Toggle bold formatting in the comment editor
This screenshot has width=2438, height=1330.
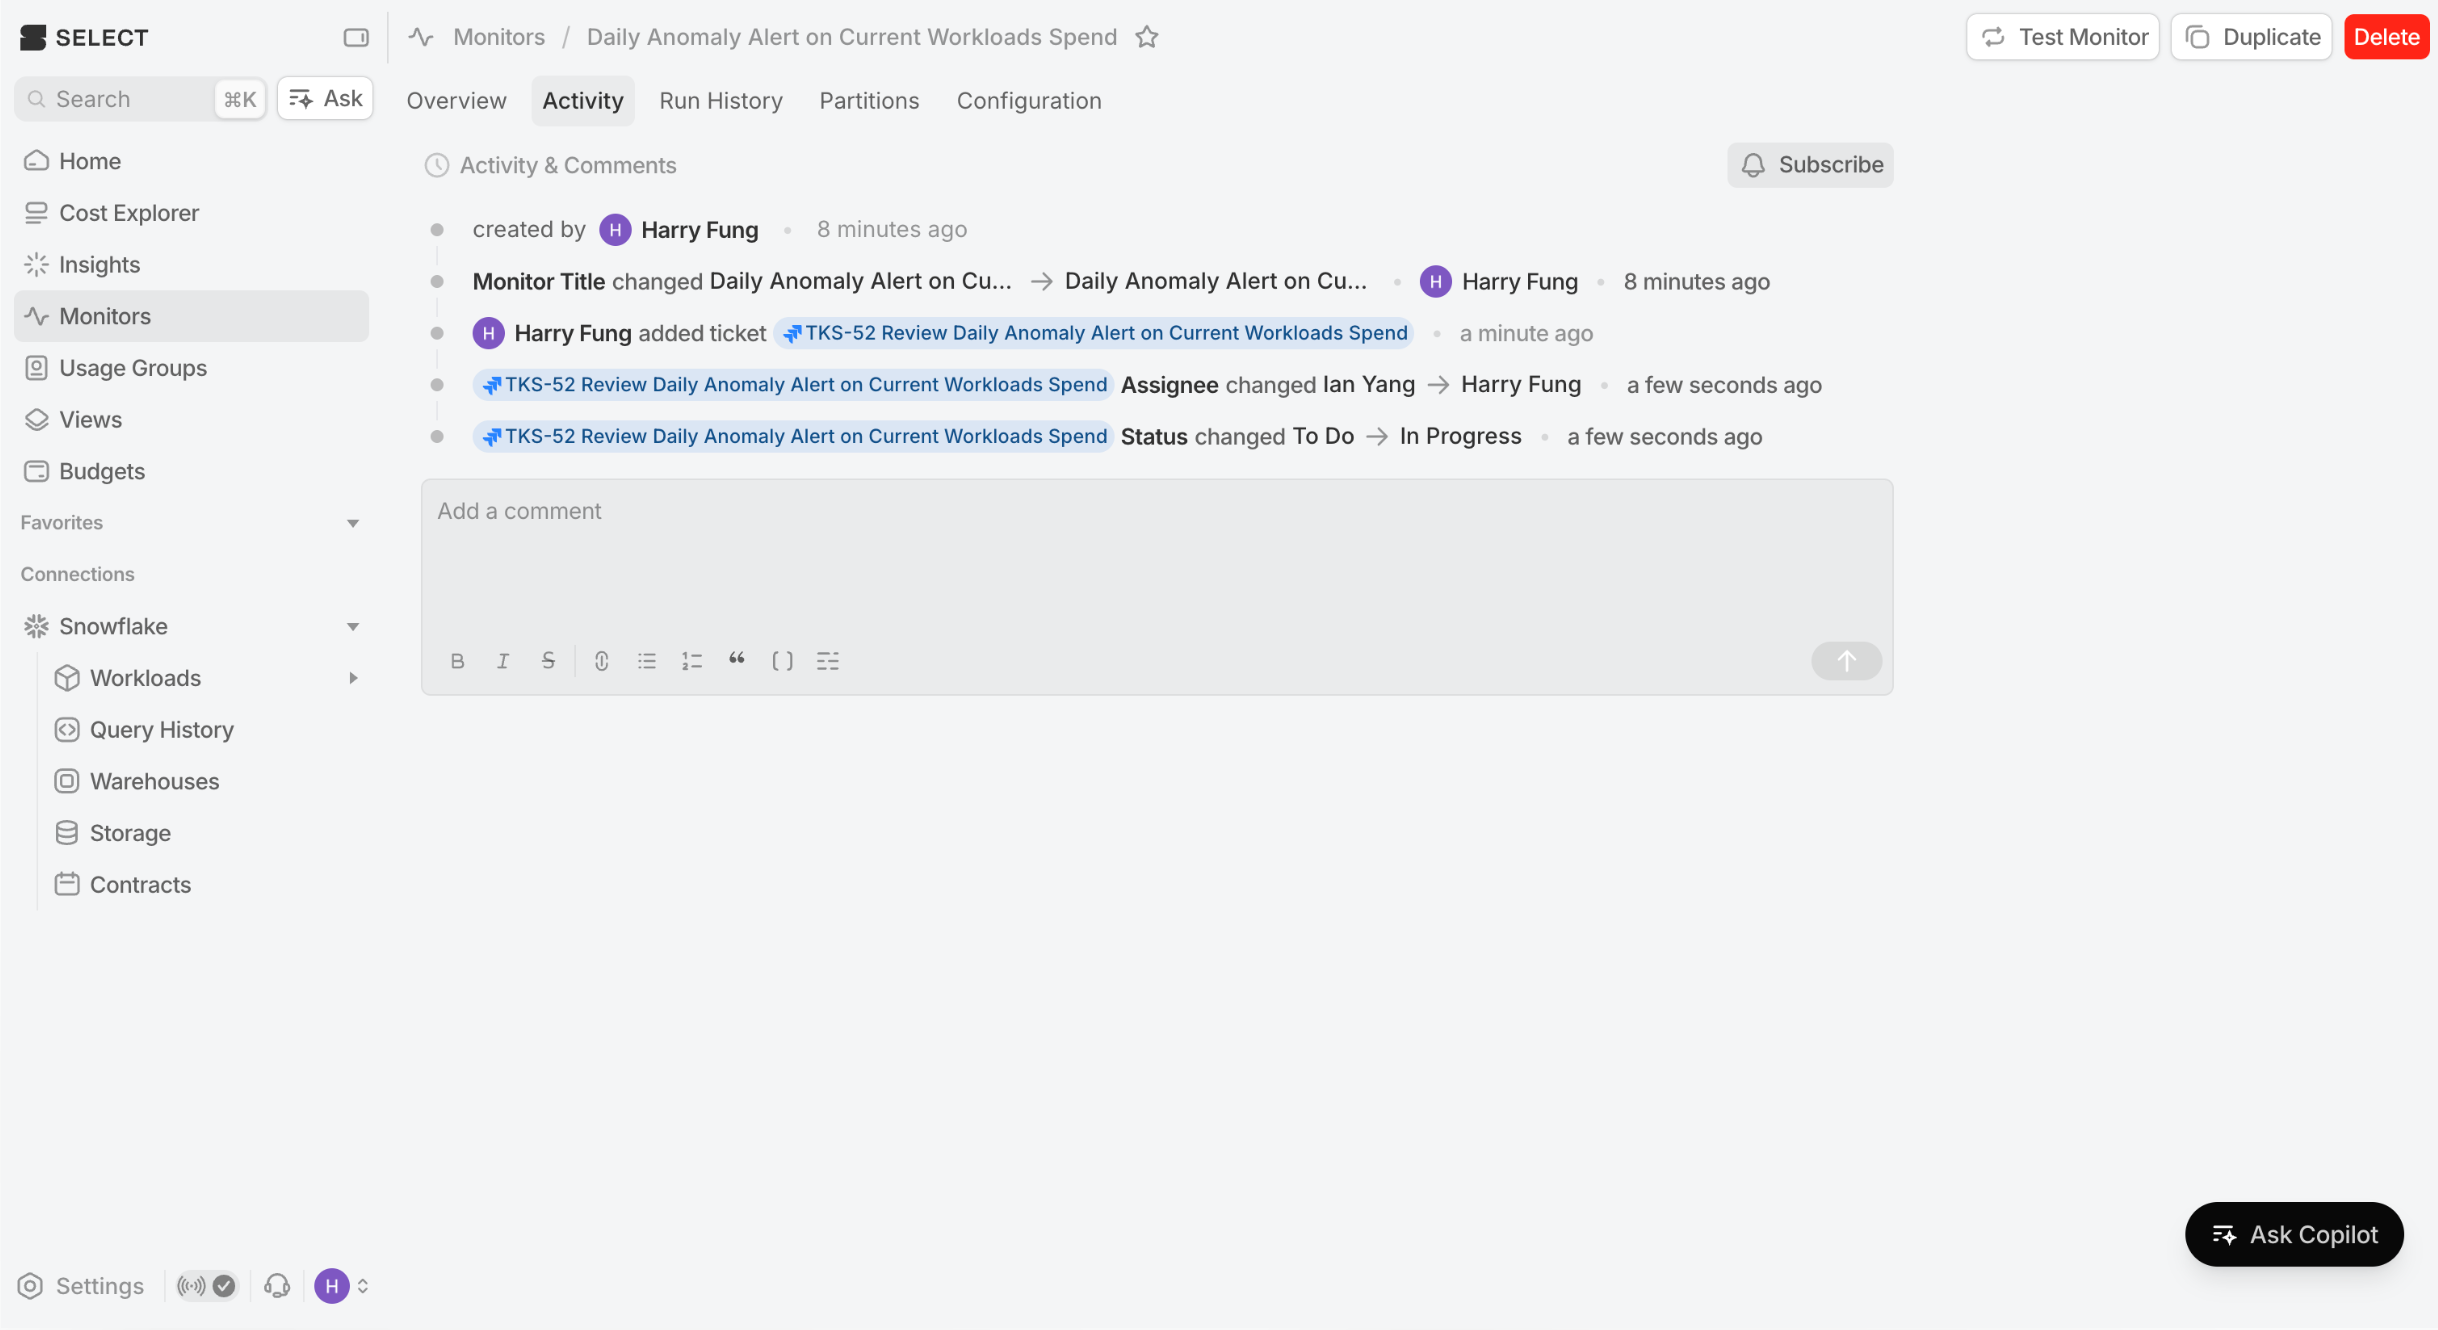[x=457, y=661]
